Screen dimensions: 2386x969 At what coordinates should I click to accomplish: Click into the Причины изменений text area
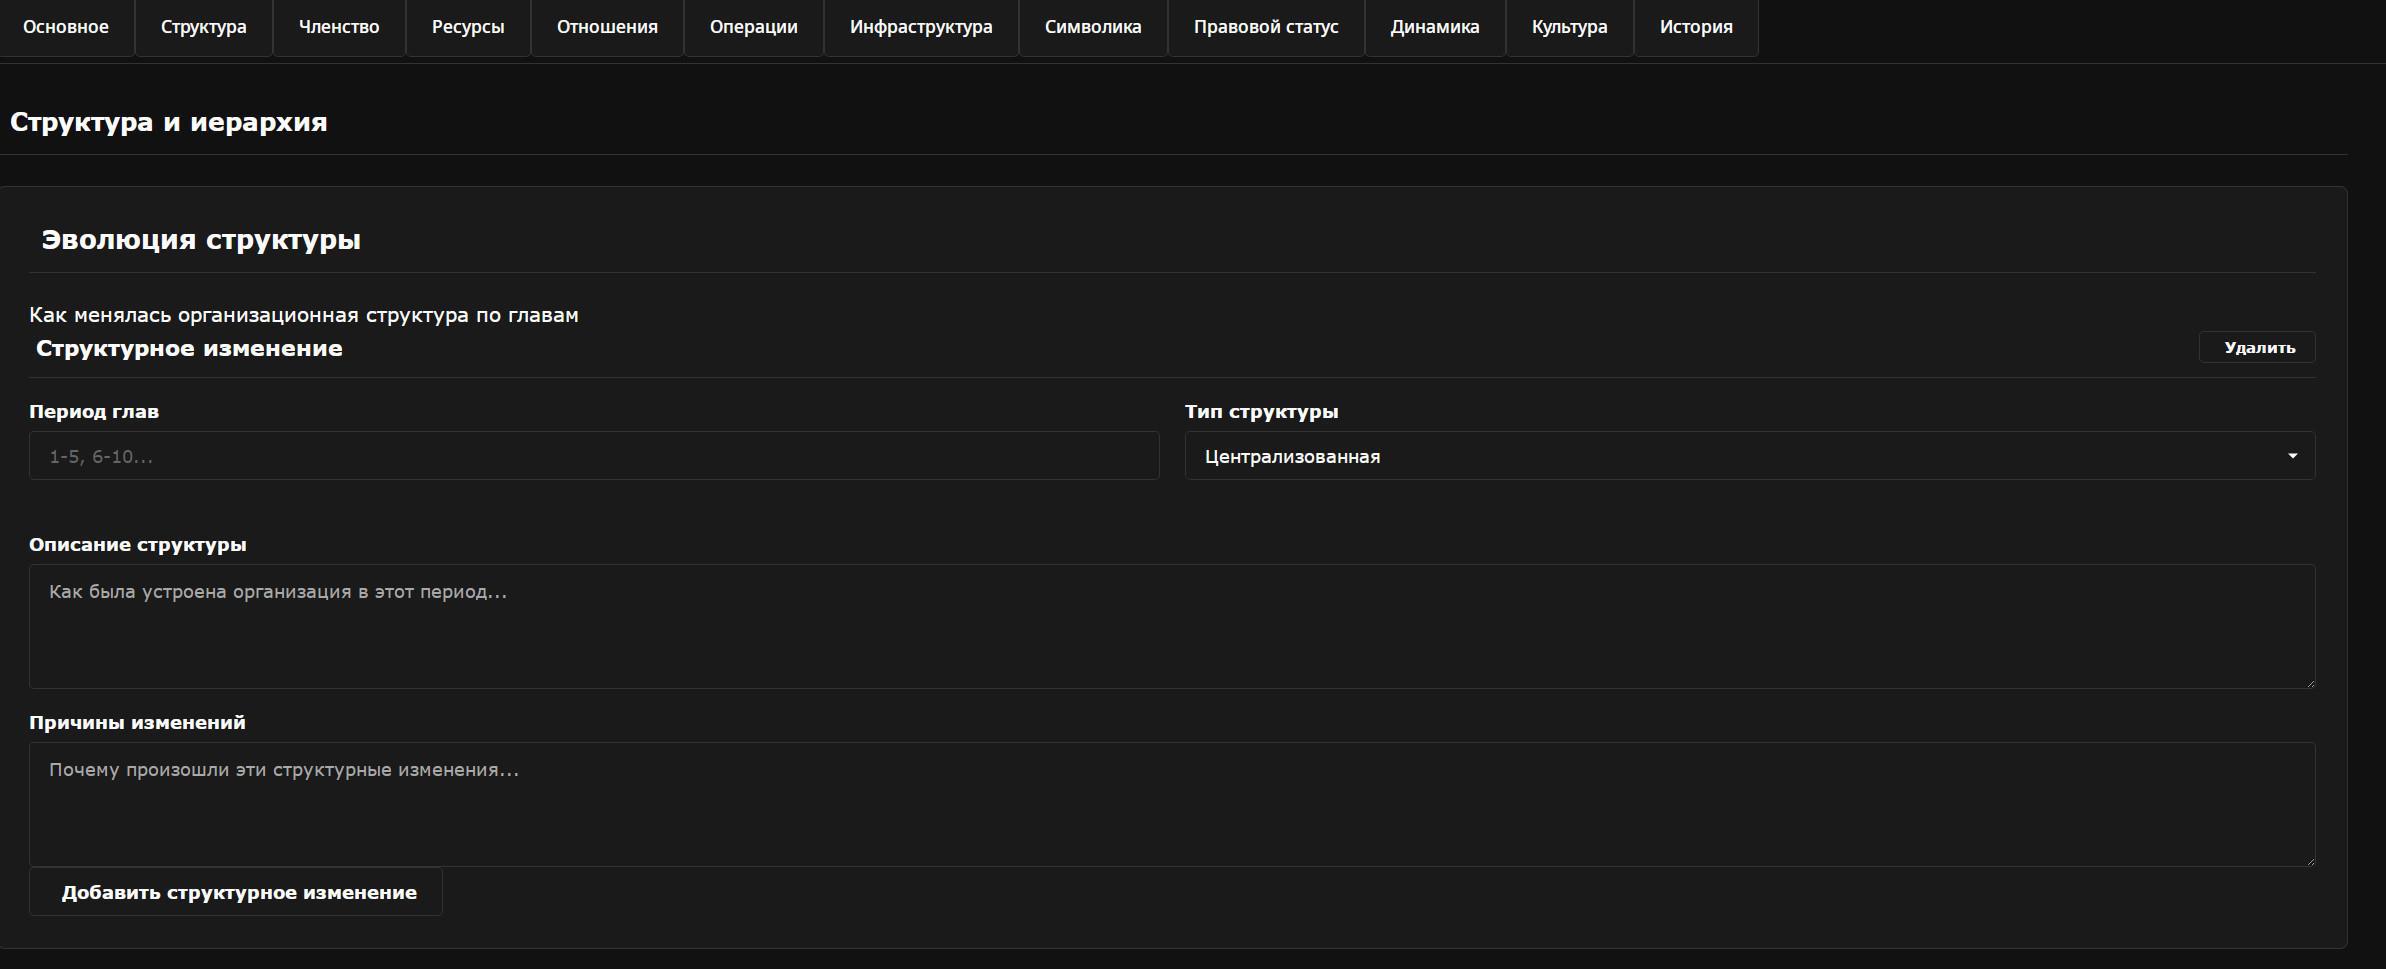point(1172,804)
